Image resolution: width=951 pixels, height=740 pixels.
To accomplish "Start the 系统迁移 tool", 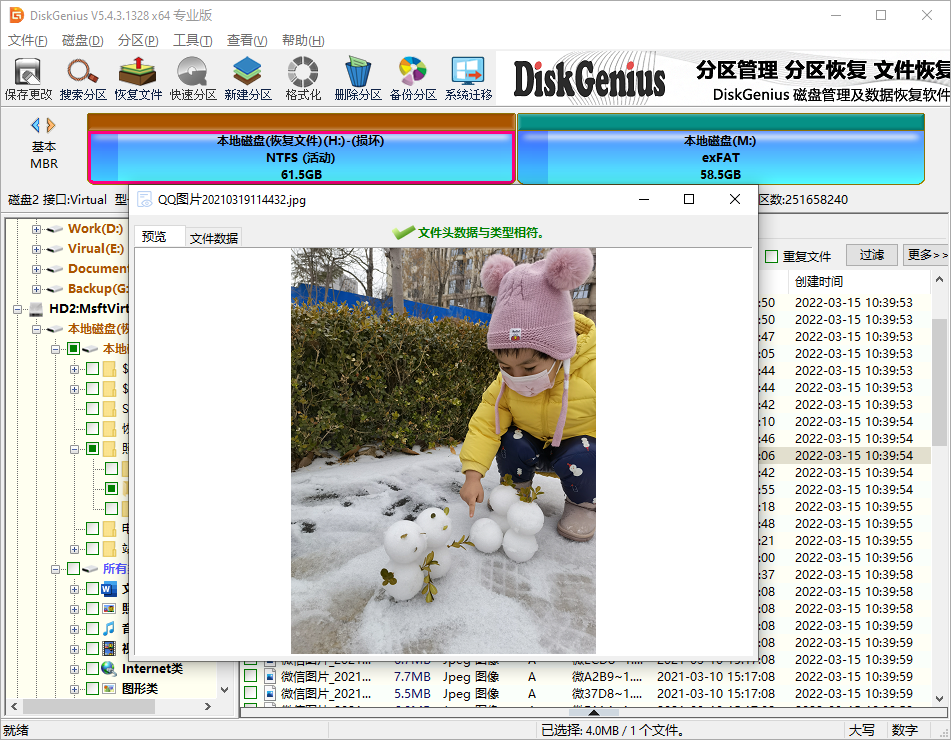I will click(468, 78).
